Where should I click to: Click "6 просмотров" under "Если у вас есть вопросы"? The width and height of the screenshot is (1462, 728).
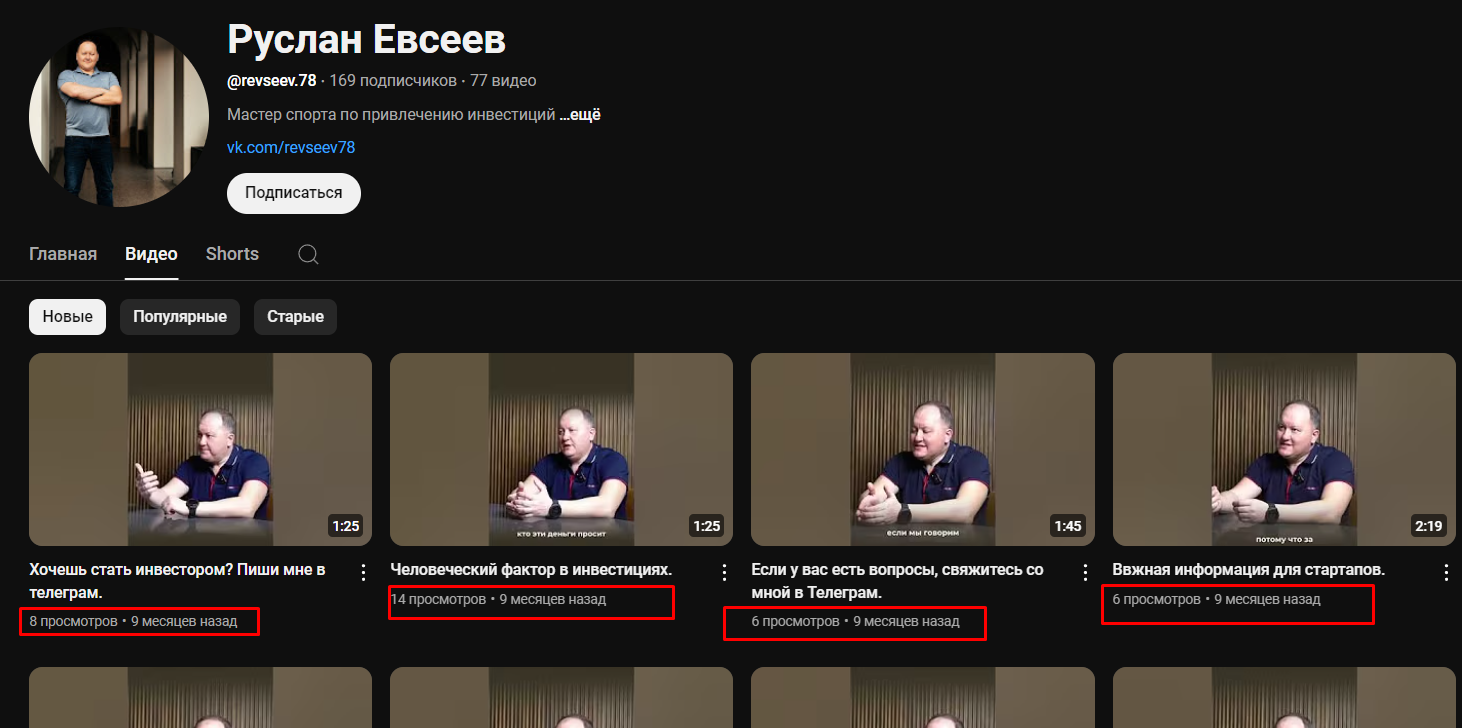(795, 622)
